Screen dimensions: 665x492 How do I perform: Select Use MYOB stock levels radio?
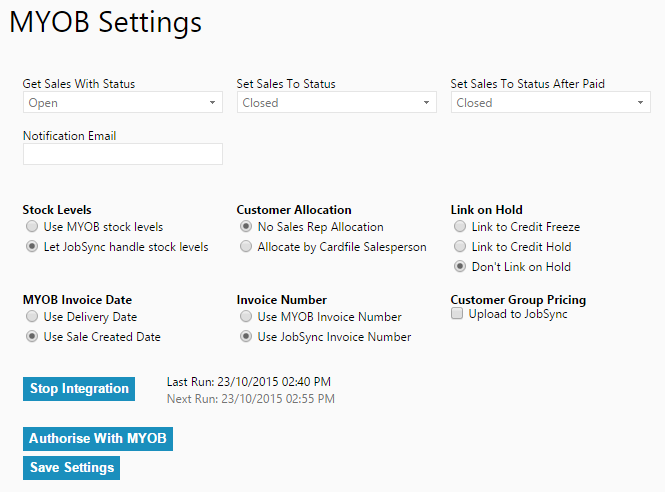click(x=32, y=226)
